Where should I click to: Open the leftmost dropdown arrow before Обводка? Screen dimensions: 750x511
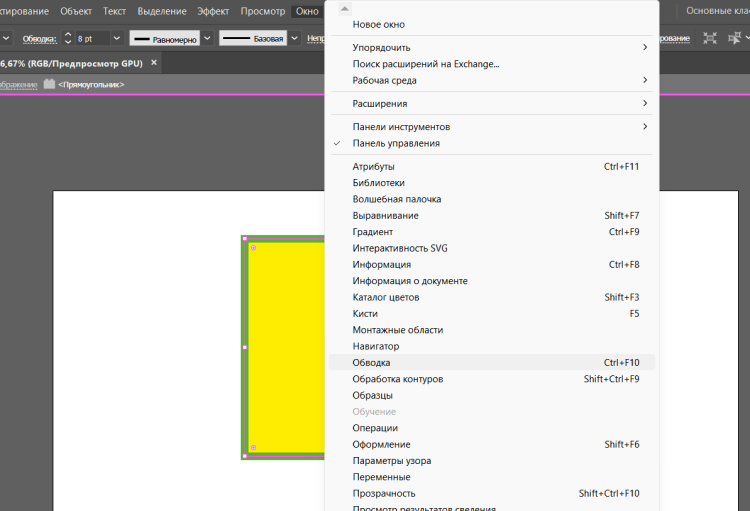coord(6,38)
